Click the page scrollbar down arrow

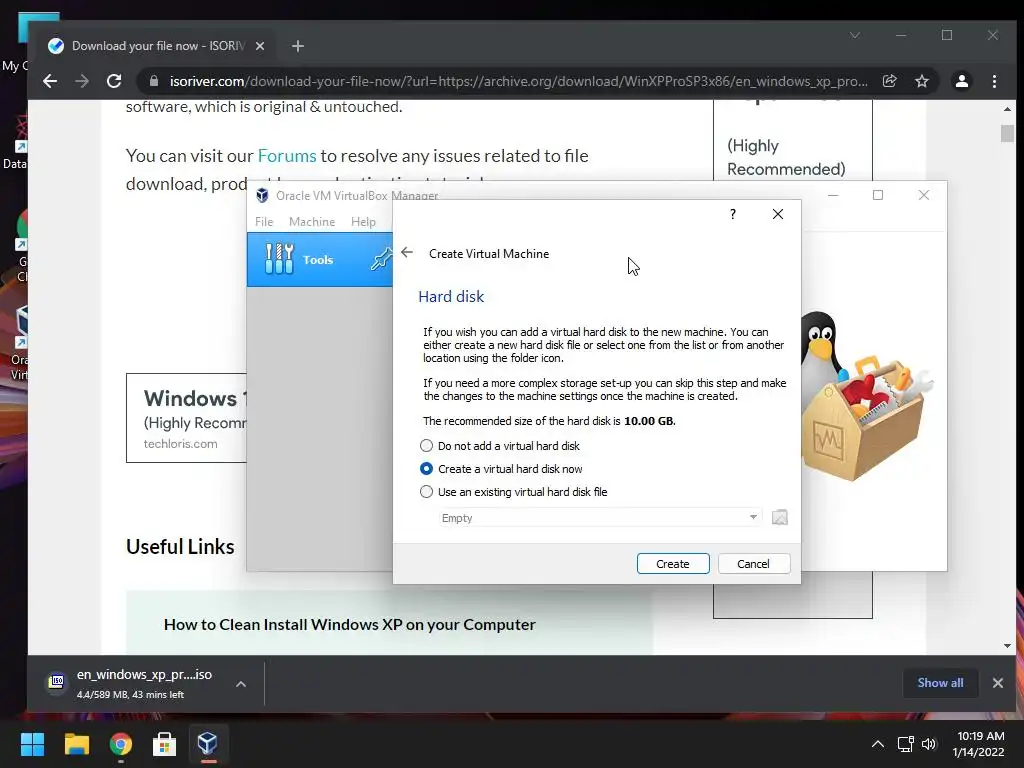click(x=1007, y=646)
